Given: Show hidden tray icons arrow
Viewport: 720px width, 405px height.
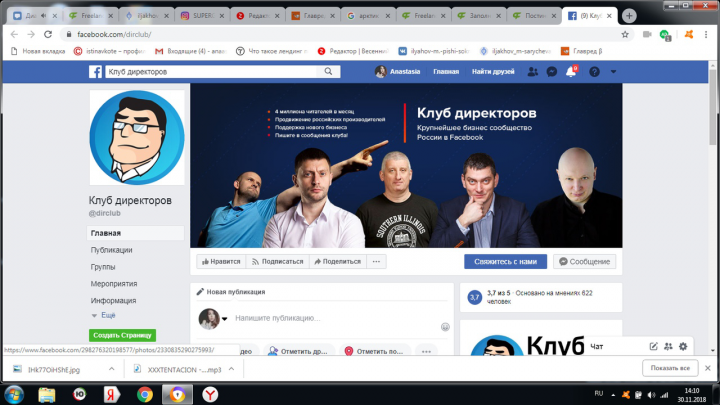Looking at the screenshot, I should pos(613,395).
